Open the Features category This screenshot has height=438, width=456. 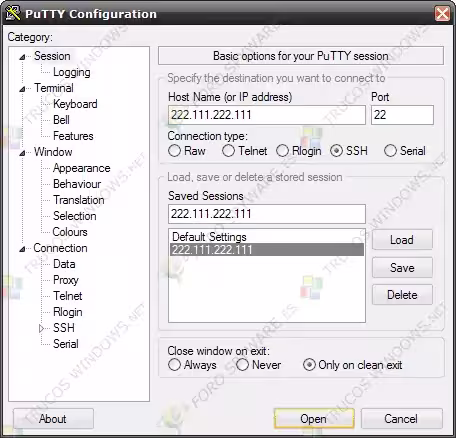coord(73,136)
